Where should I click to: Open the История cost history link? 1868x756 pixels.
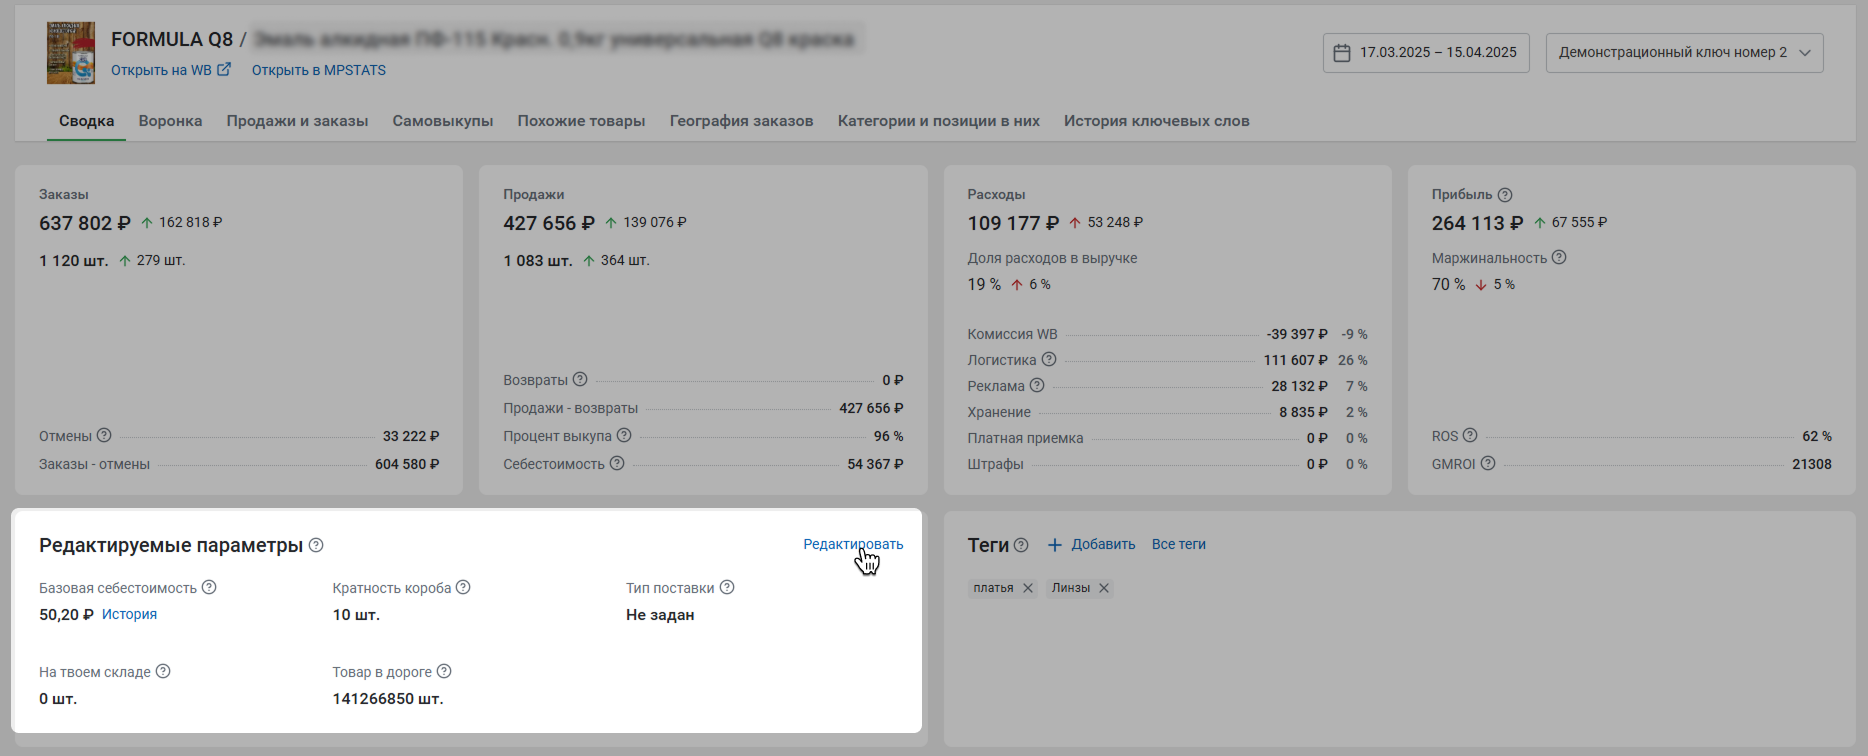[129, 614]
